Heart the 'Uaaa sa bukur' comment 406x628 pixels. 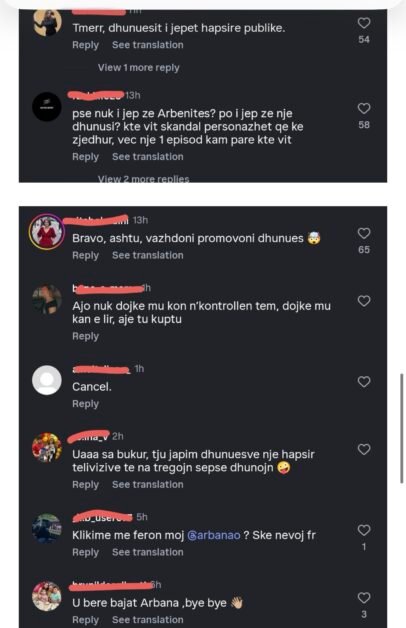tap(364, 449)
